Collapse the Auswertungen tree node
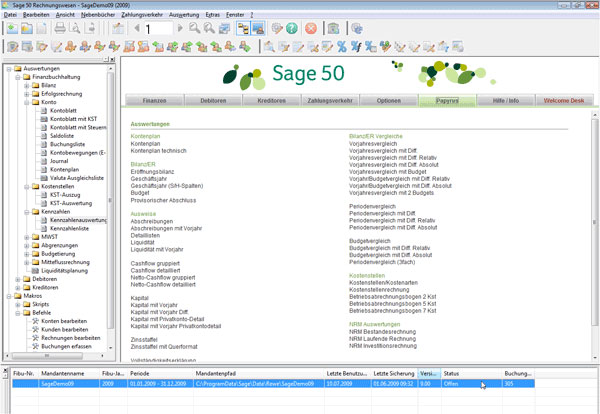Viewport: 600px width, 414px height. [x=9, y=69]
